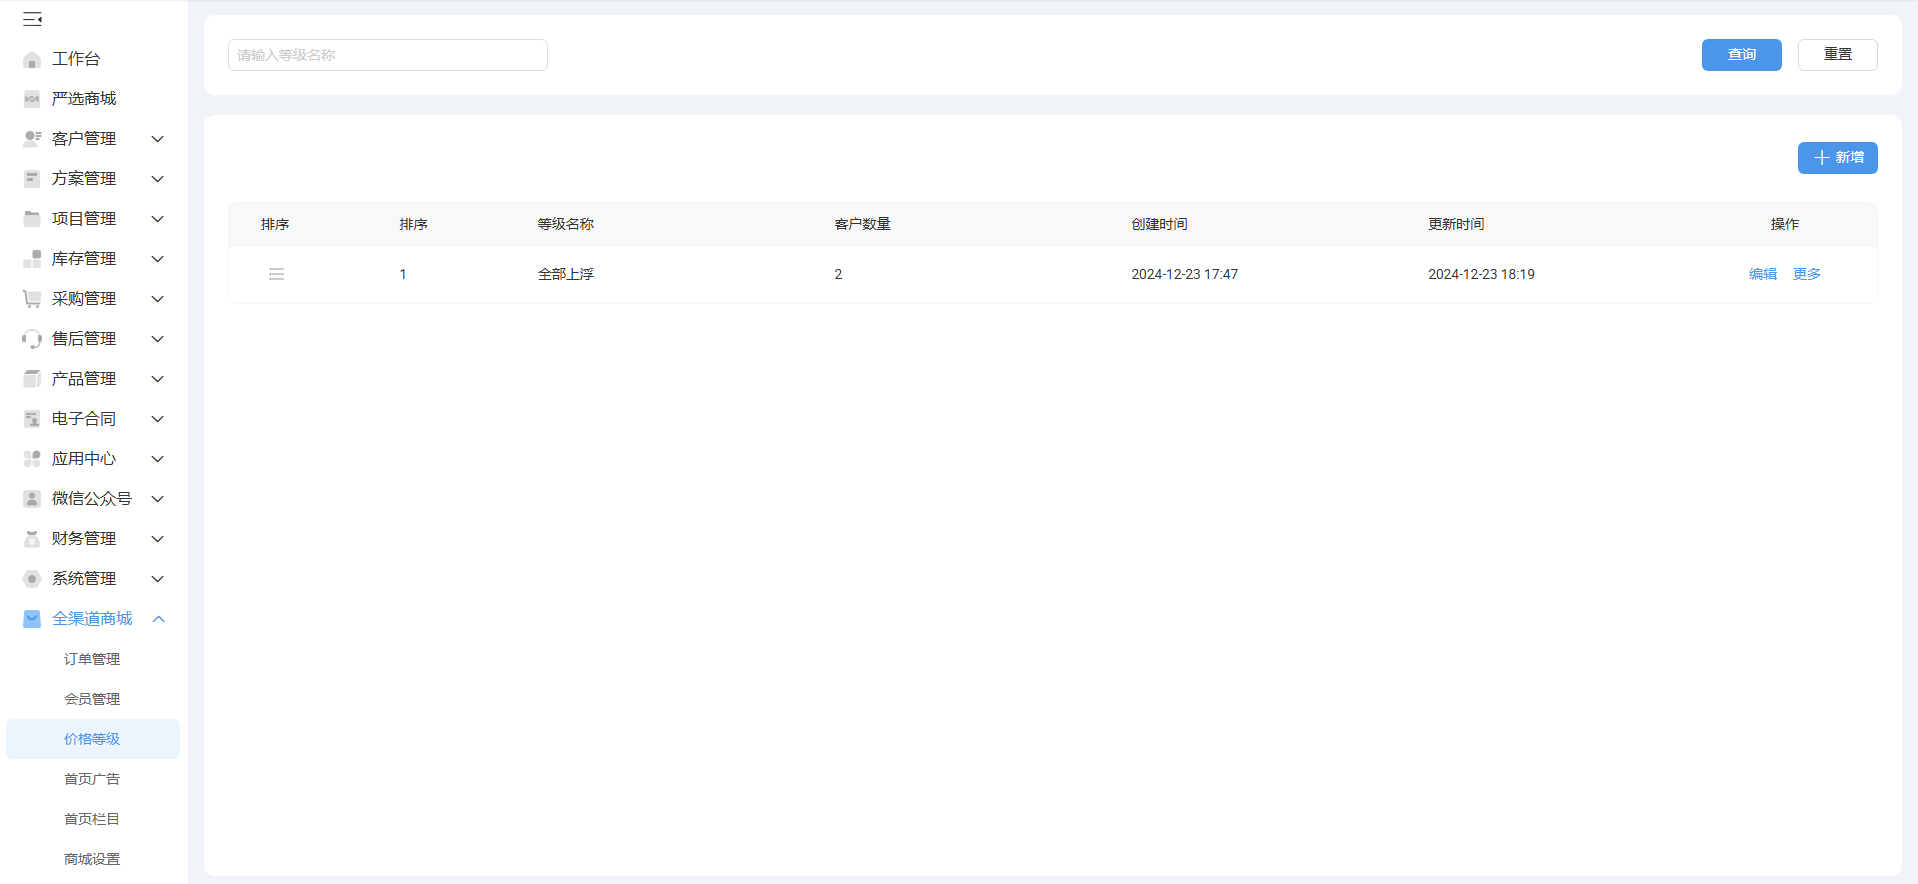Click the 项目管理 folder icon

pyautogui.click(x=32, y=219)
